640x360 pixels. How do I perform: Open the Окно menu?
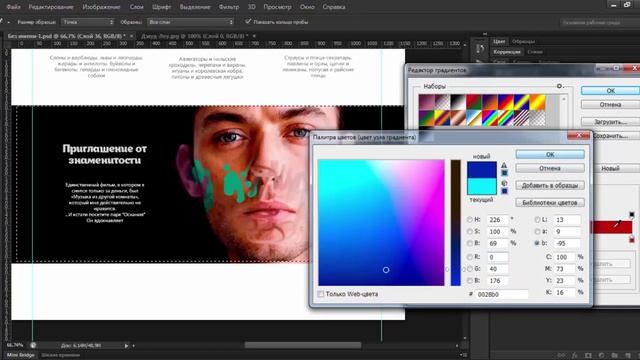click(x=307, y=7)
